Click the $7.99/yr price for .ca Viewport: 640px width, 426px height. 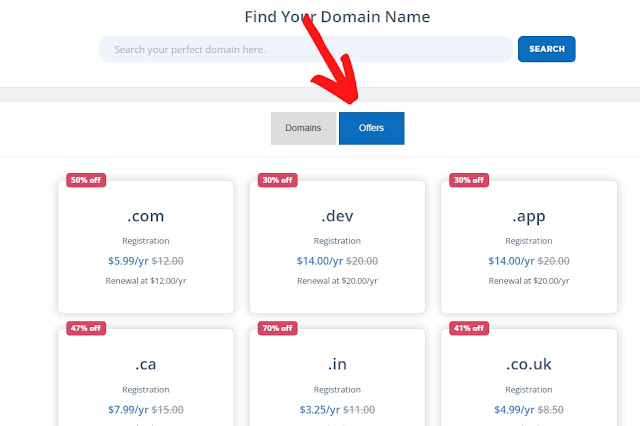[x=128, y=410]
